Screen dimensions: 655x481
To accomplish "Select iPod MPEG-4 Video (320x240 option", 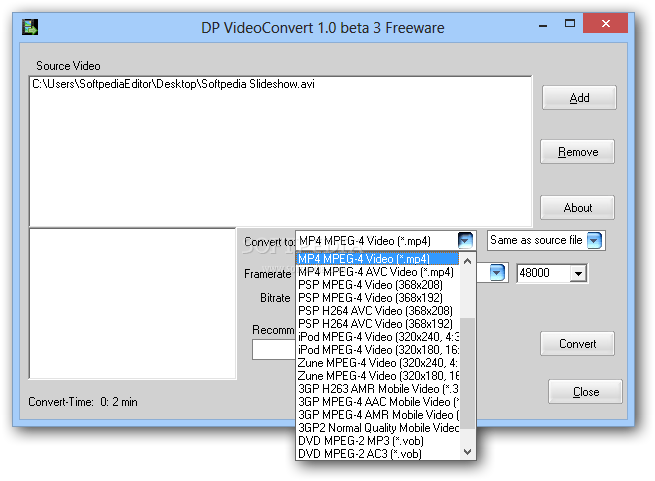I will coord(377,337).
